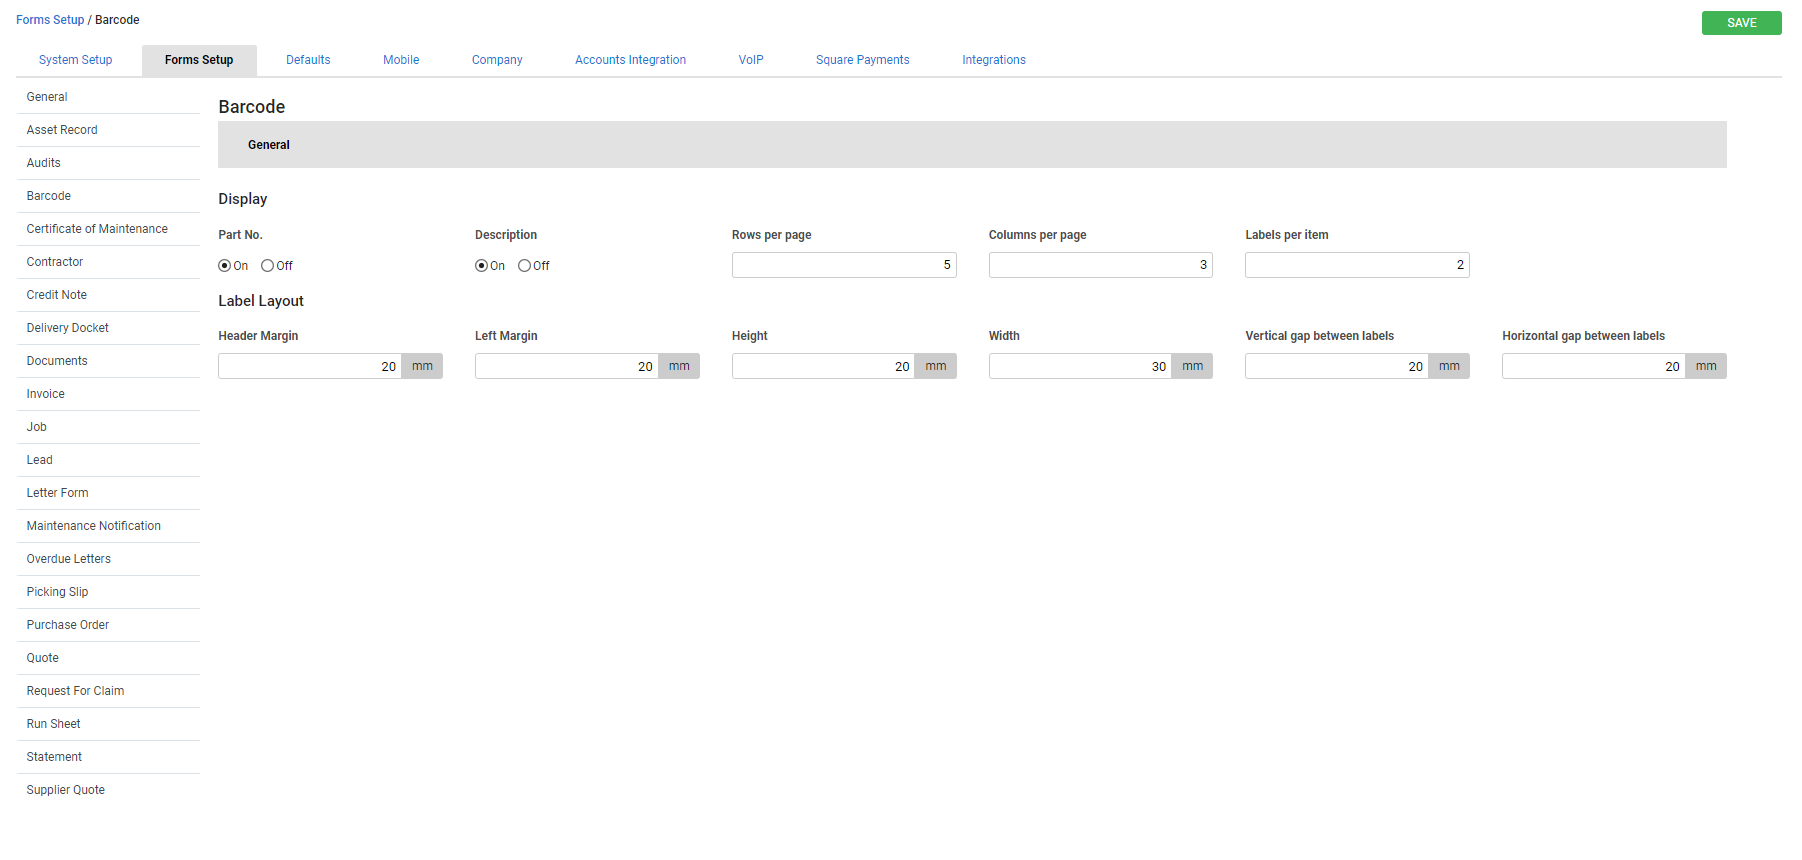Turn Part No. display Off
This screenshot has height=860, width=1802.
[x=267, y=266]
